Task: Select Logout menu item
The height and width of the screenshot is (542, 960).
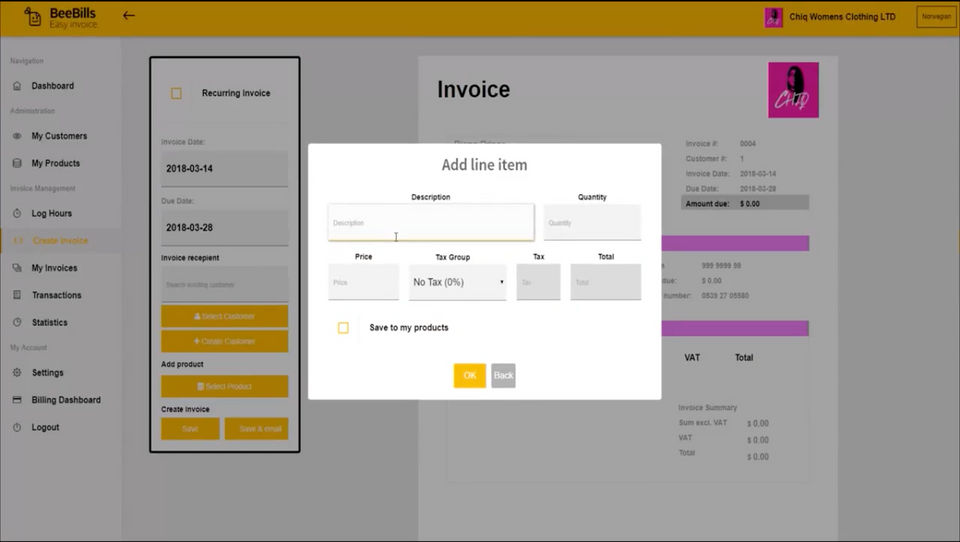Action: (45, 427)
